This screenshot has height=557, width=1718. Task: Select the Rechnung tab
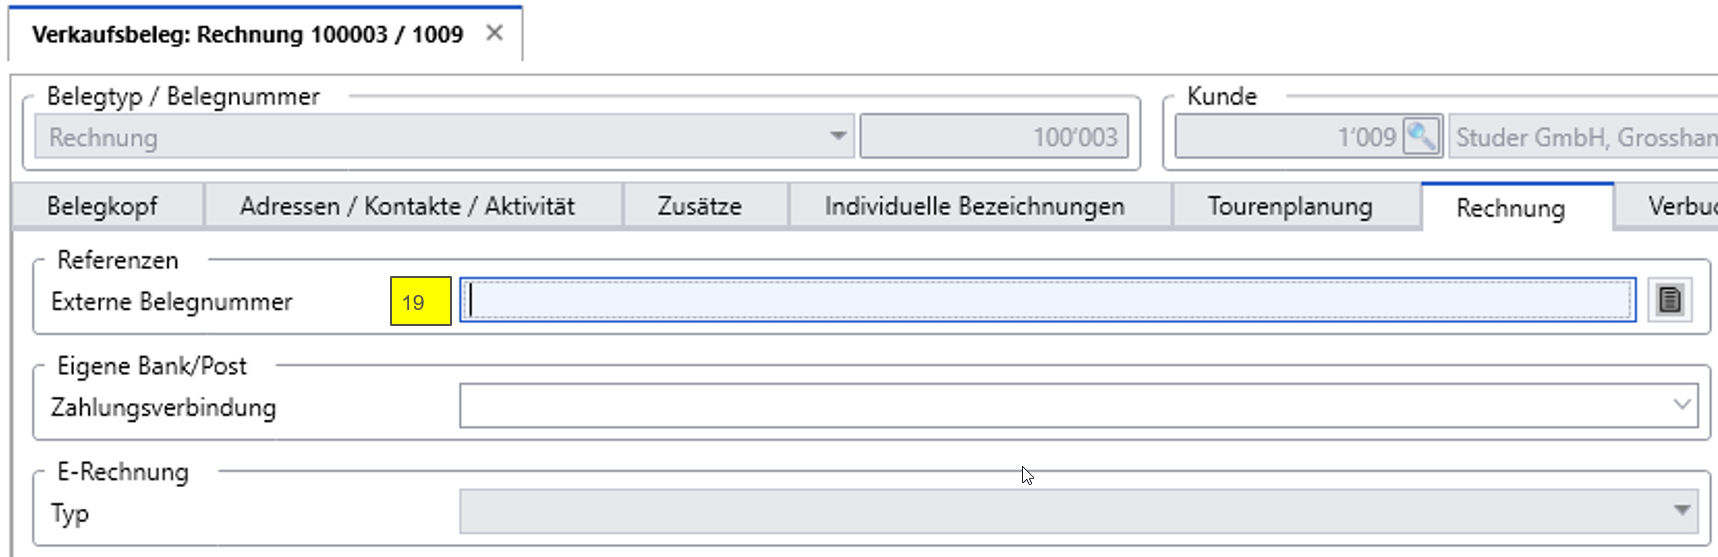tap(1510, 207)
